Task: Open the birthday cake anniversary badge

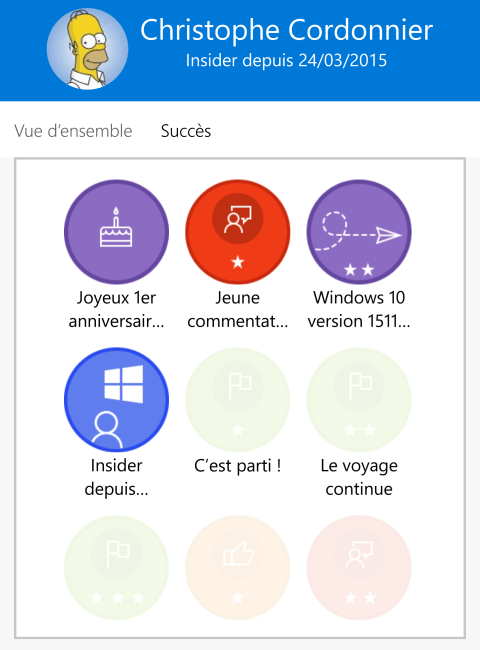Action: click(x=116, y=232)
